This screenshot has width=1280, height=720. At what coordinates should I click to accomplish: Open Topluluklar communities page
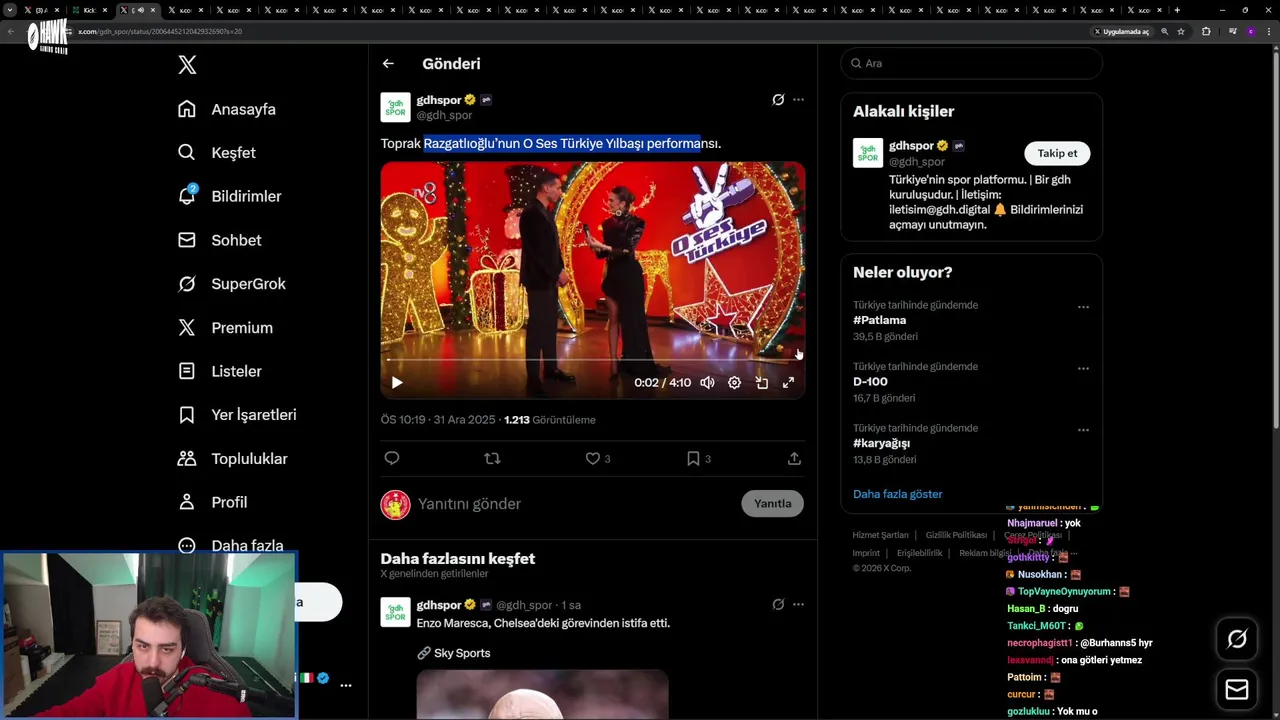click(x=233, y=459)
